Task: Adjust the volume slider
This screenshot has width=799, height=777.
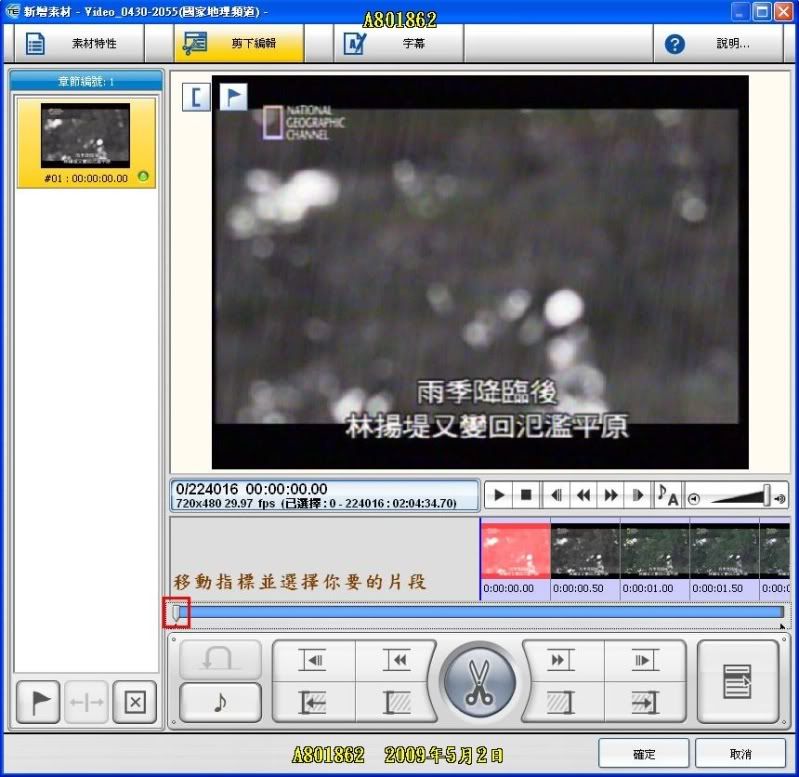Action: (x=766, y=495)
